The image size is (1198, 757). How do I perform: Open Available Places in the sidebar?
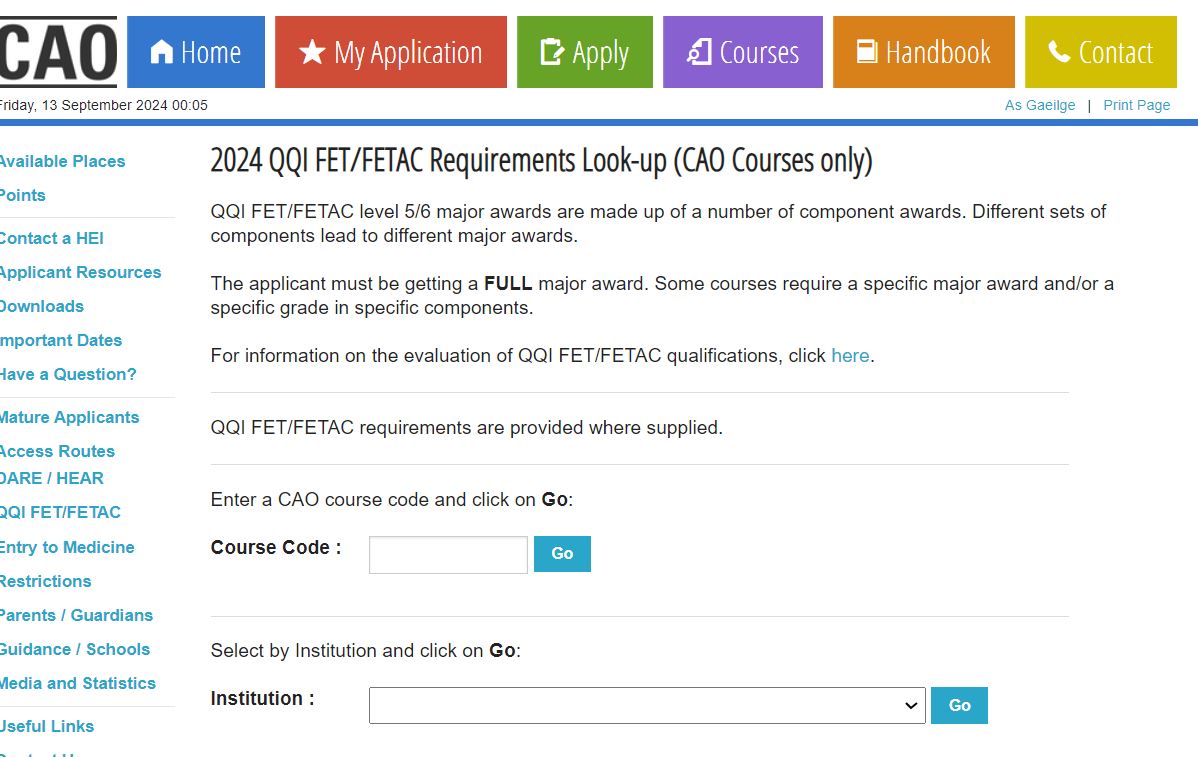pos(62,161)
